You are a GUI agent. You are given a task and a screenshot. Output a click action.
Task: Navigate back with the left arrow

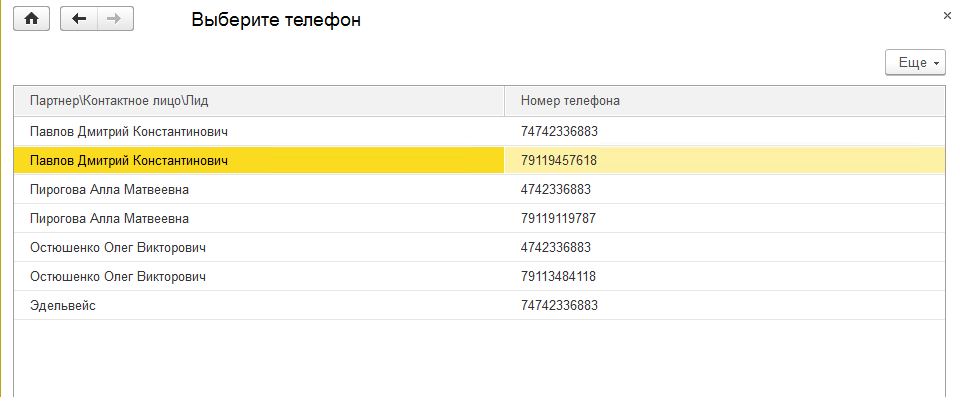tap(79, 19)
